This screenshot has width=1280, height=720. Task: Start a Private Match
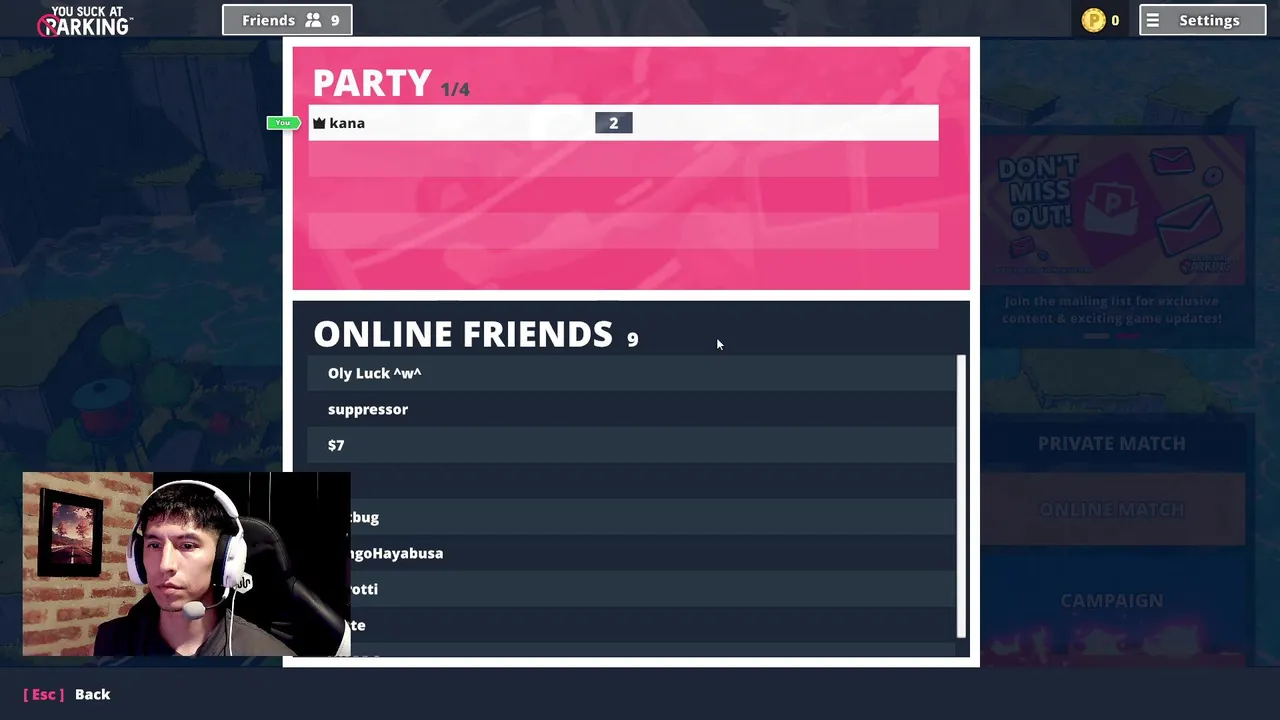(x=1111, y=443)
